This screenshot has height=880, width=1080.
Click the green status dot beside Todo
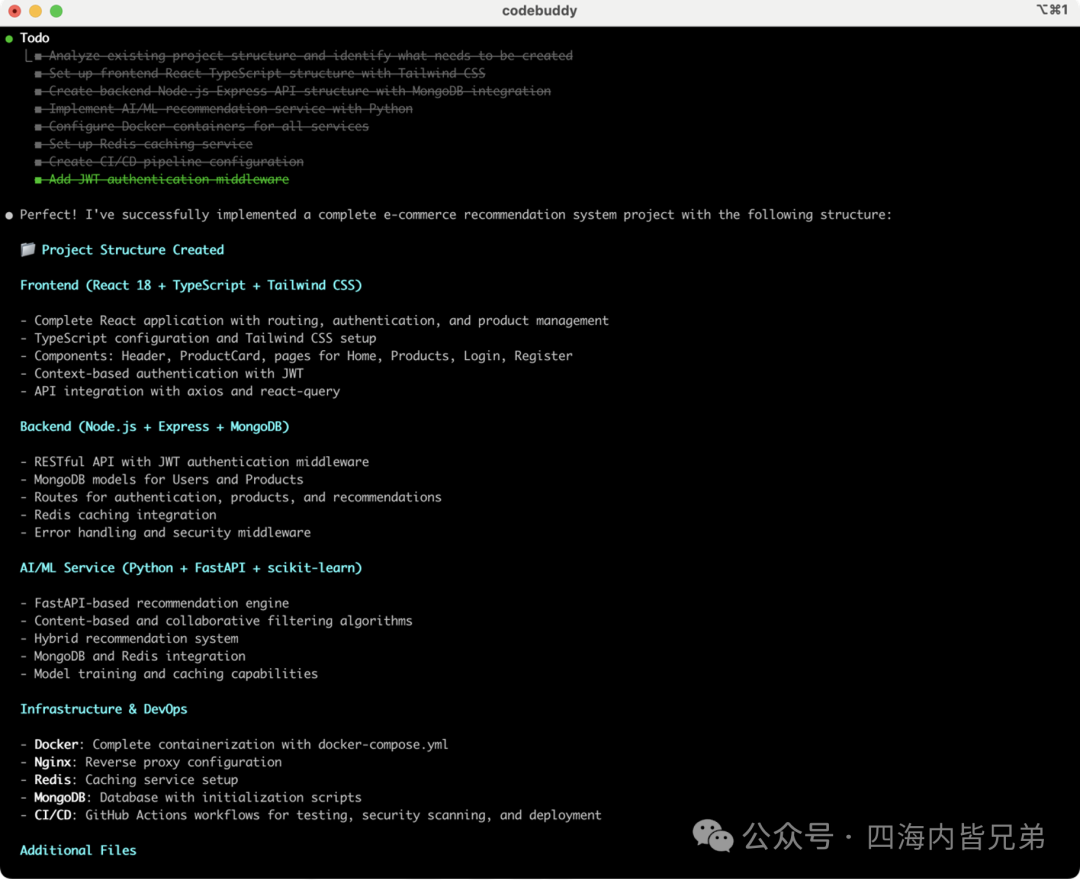9,39
